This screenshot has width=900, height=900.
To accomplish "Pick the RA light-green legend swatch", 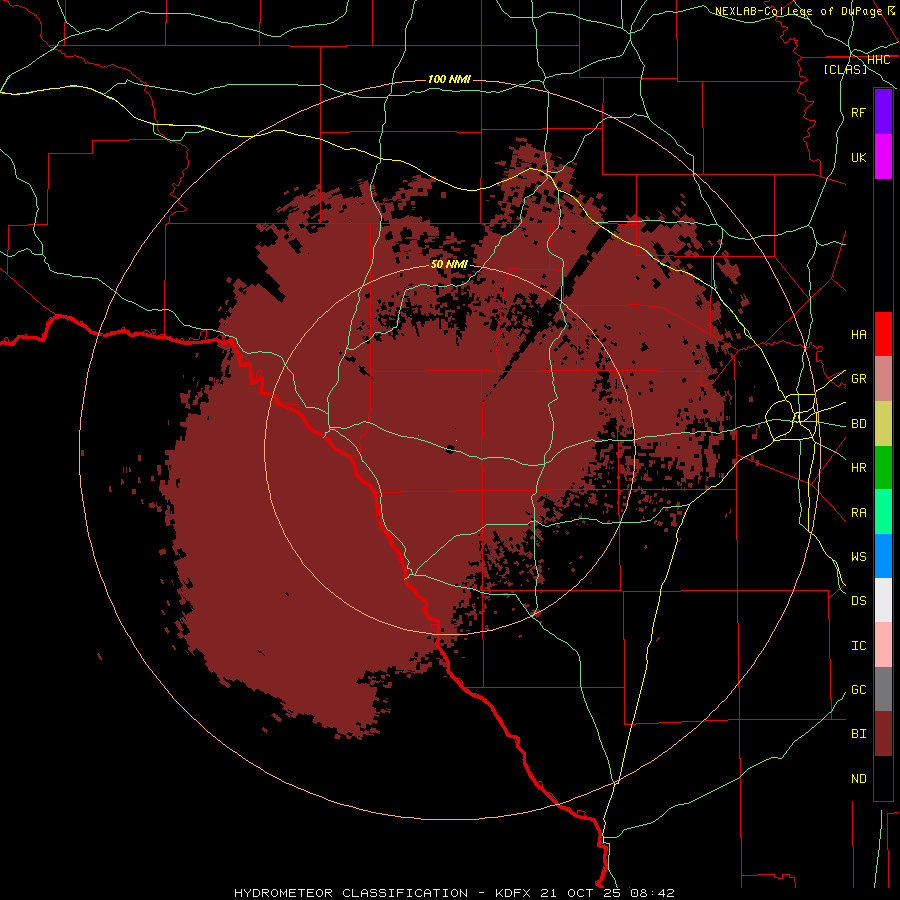I will (x=883, y=512).
